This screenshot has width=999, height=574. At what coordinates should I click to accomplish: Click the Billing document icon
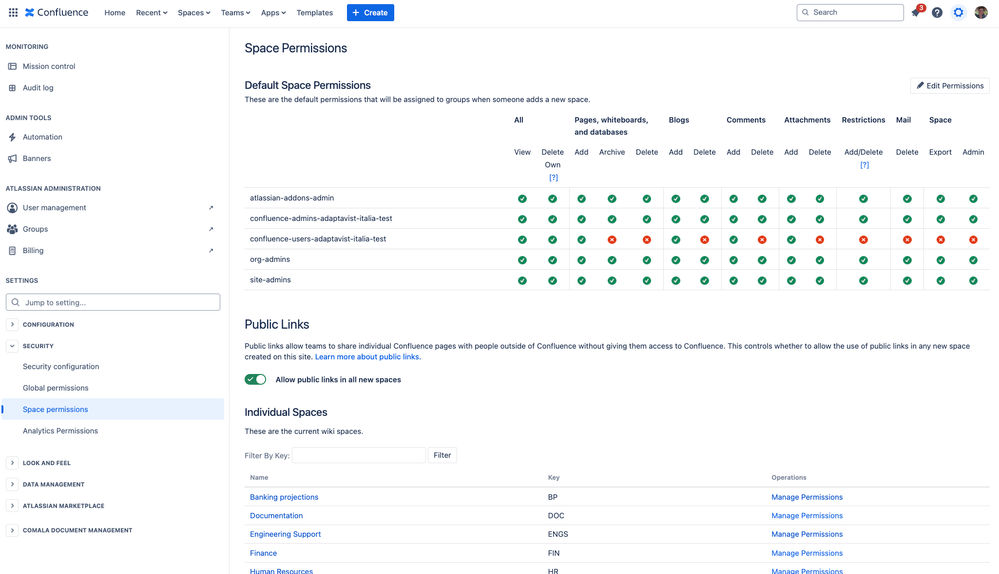coord(12,251)
